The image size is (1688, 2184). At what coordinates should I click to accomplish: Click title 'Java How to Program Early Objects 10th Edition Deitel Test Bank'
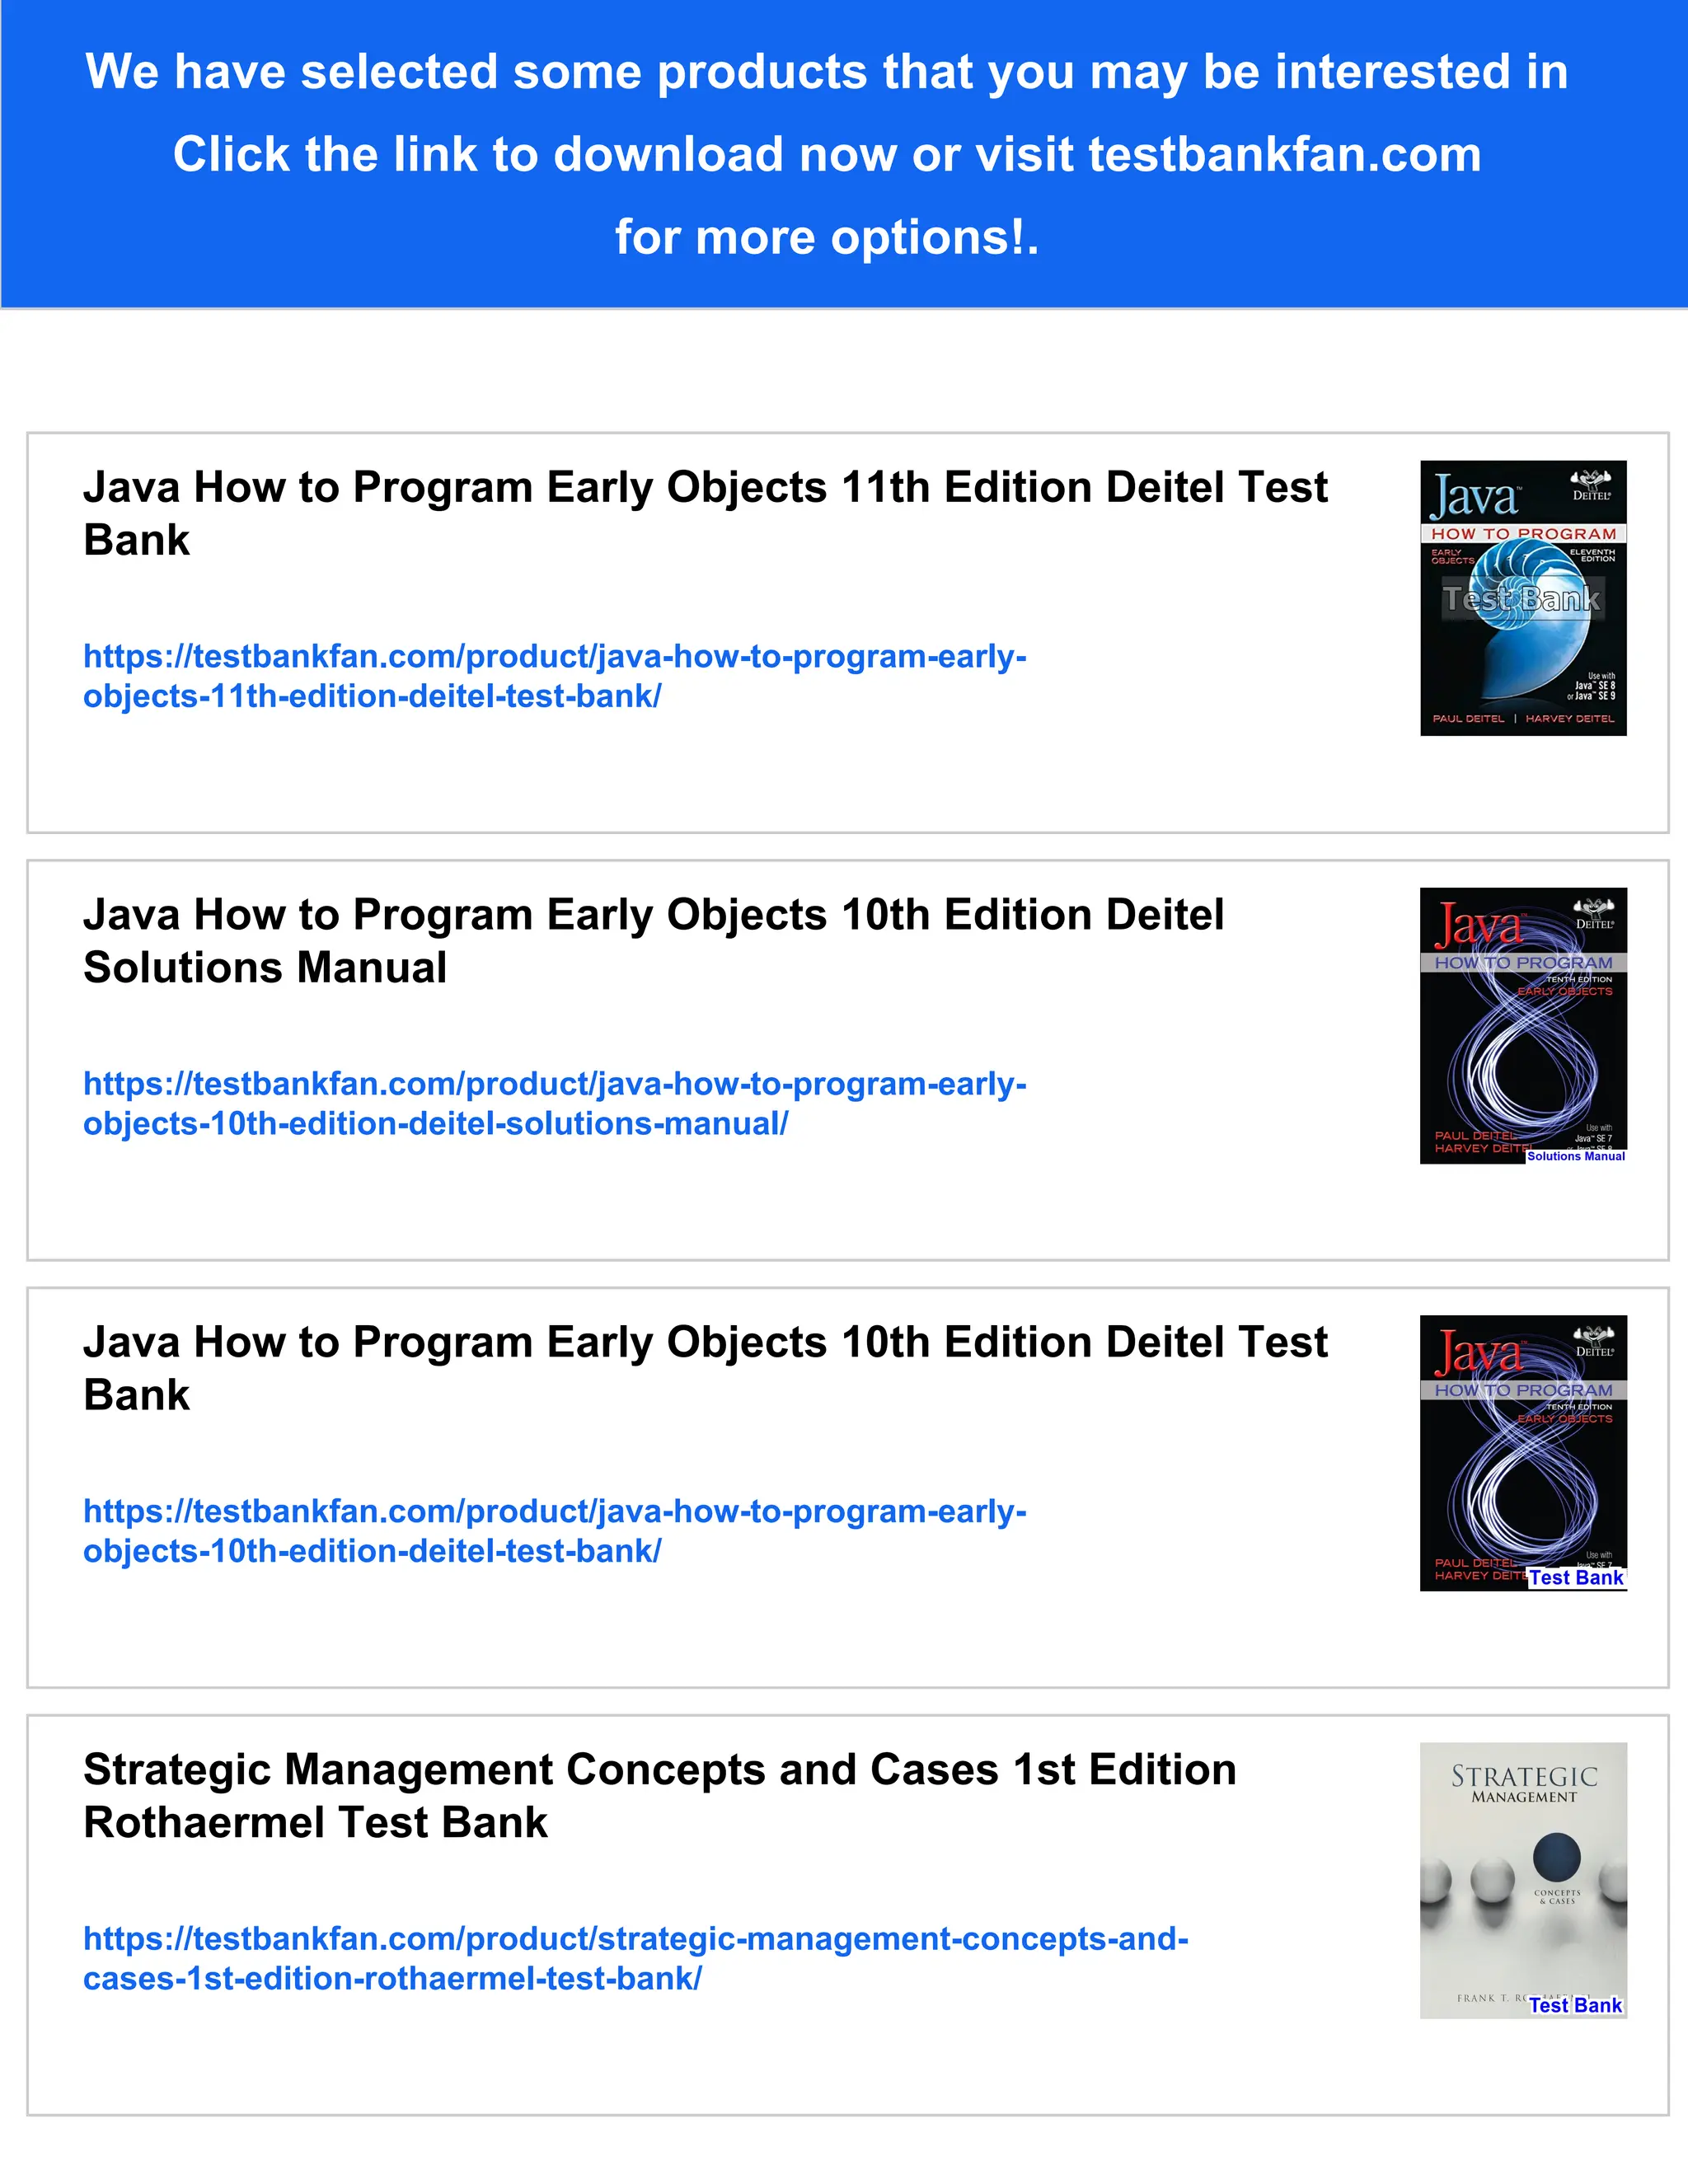pyautogui.click(x=706, y=1368)
